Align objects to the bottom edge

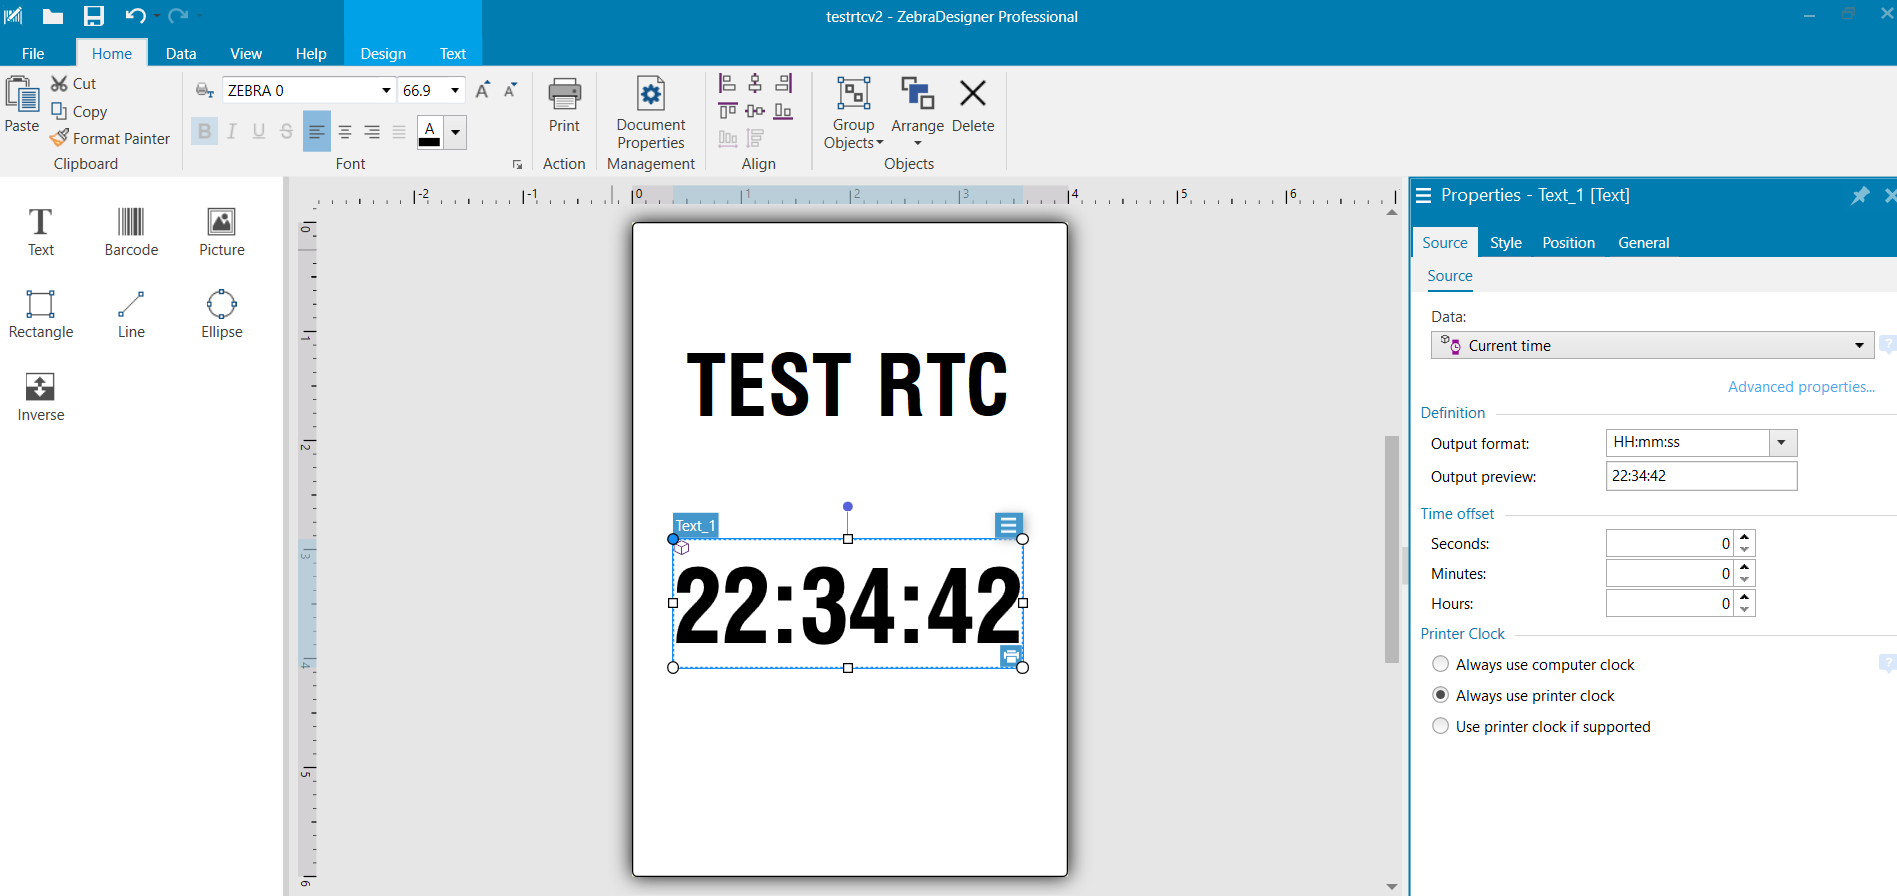pos(783,111)
